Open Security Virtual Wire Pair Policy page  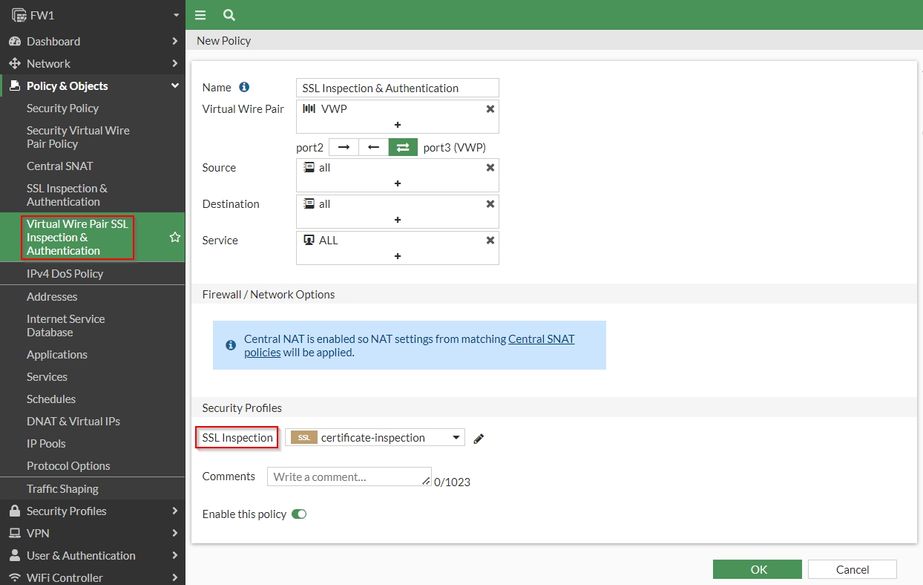(x=78, y=137)
